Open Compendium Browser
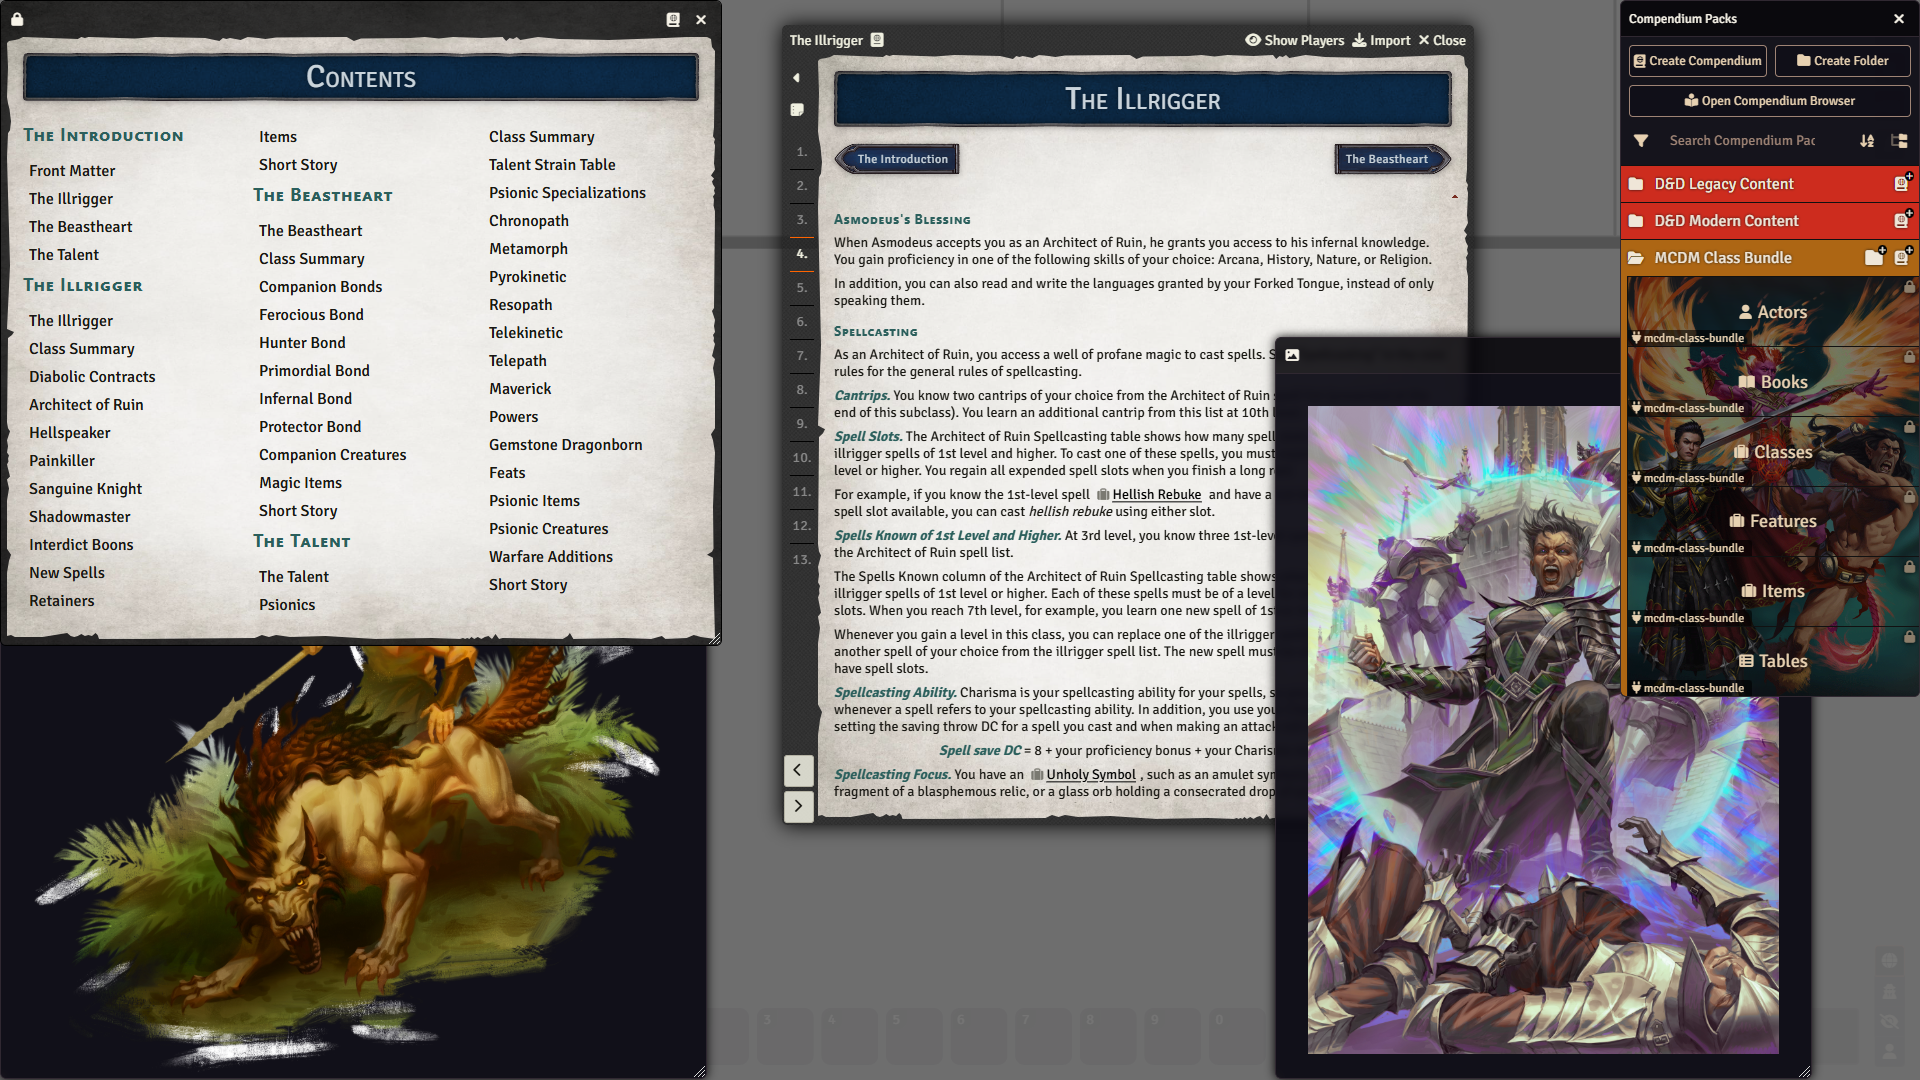Image resolution: width=1920 pixels, height=1080 pixels. 1769,101
